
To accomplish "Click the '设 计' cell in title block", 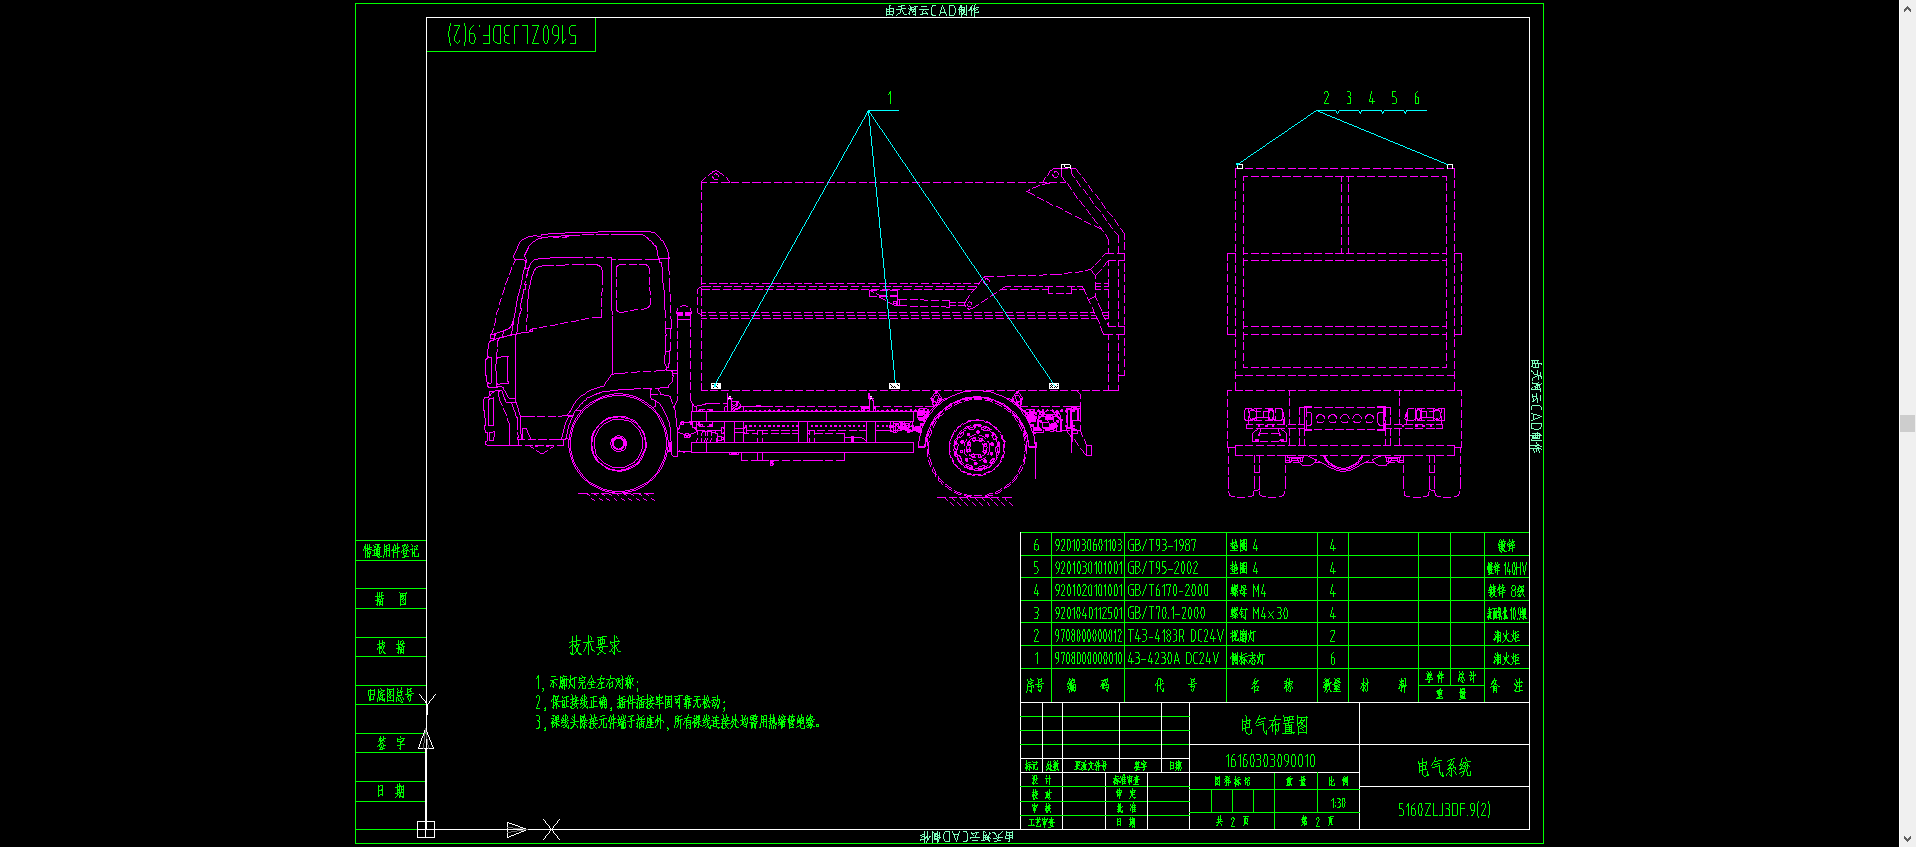I will 1041,780.
